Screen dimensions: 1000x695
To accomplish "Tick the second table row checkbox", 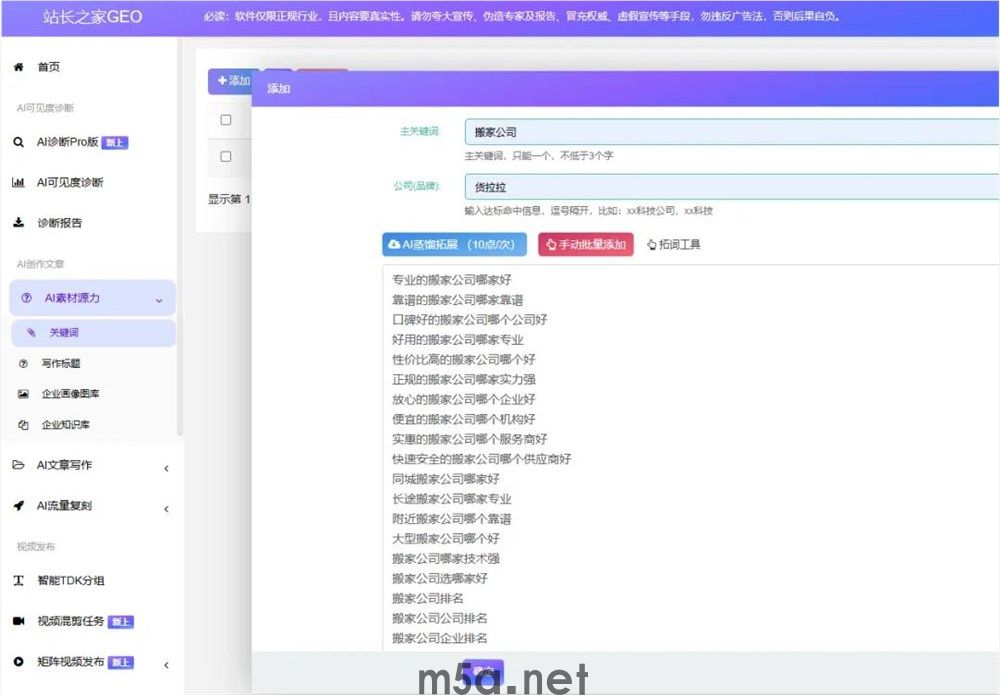I will [x=226, y=156].
